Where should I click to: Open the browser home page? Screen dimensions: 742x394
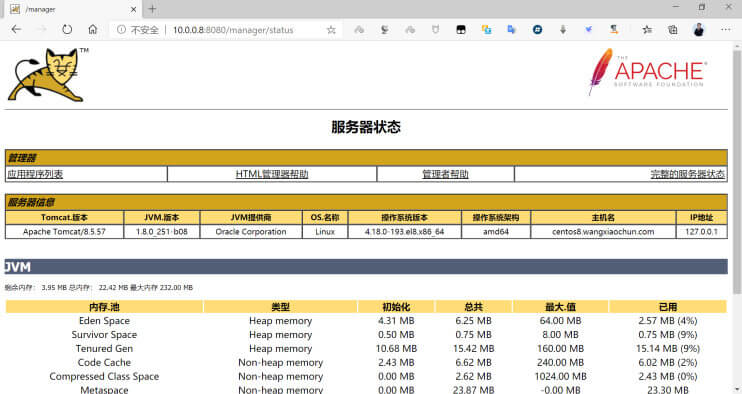93,29
